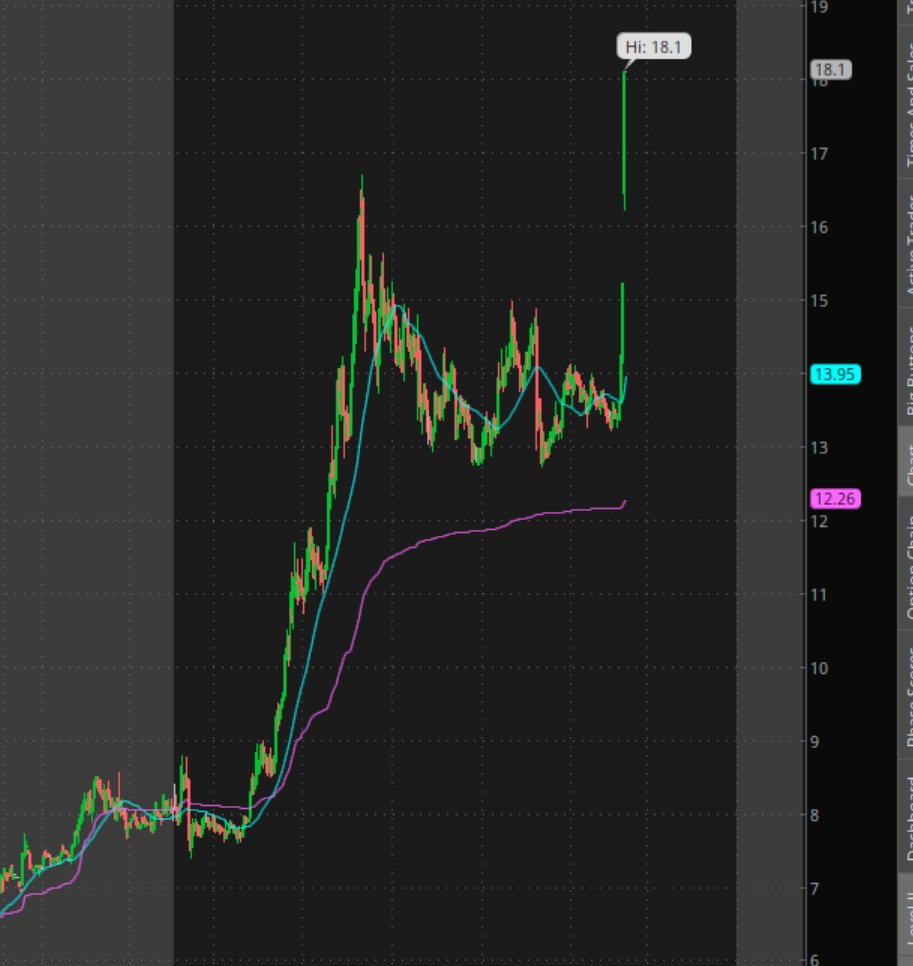
Task: Click the magenta 12.26 price axis label
Action: pos(835,498)
